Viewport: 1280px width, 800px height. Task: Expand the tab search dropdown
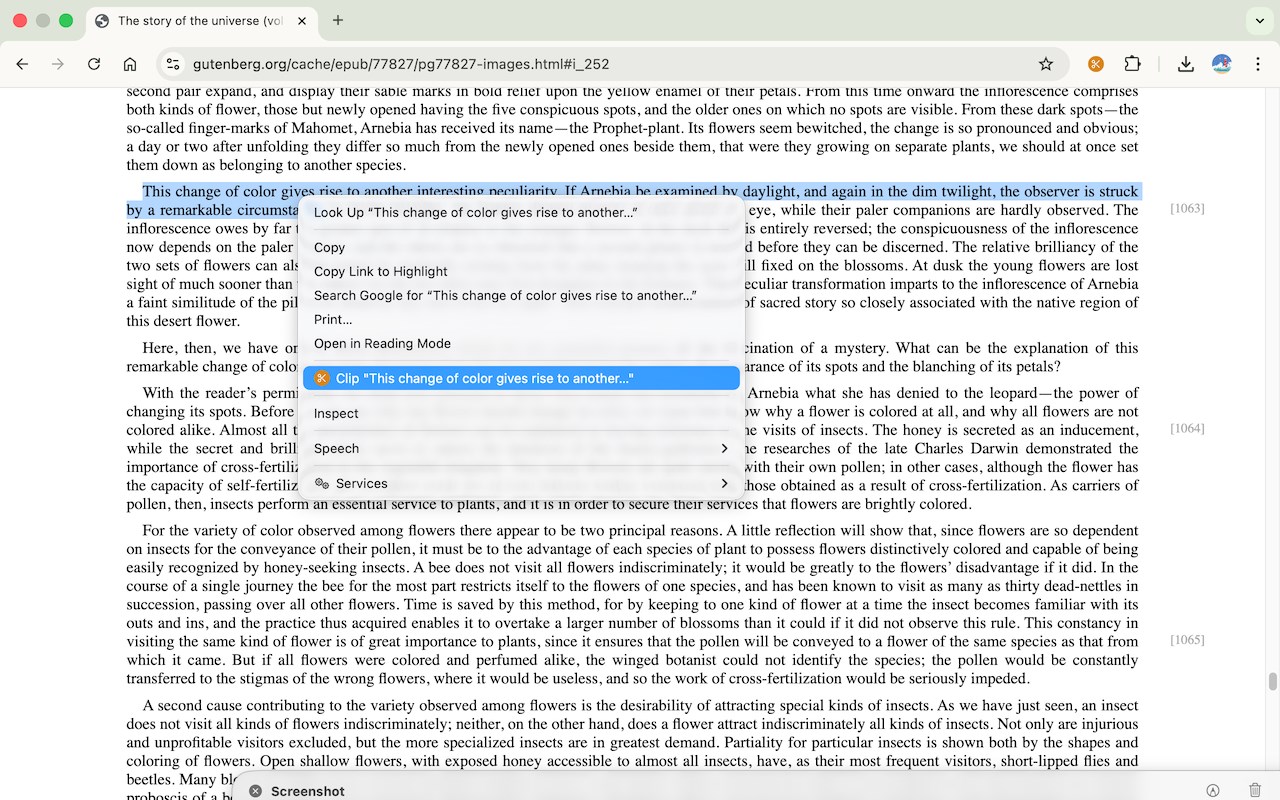coord(1260,20)
